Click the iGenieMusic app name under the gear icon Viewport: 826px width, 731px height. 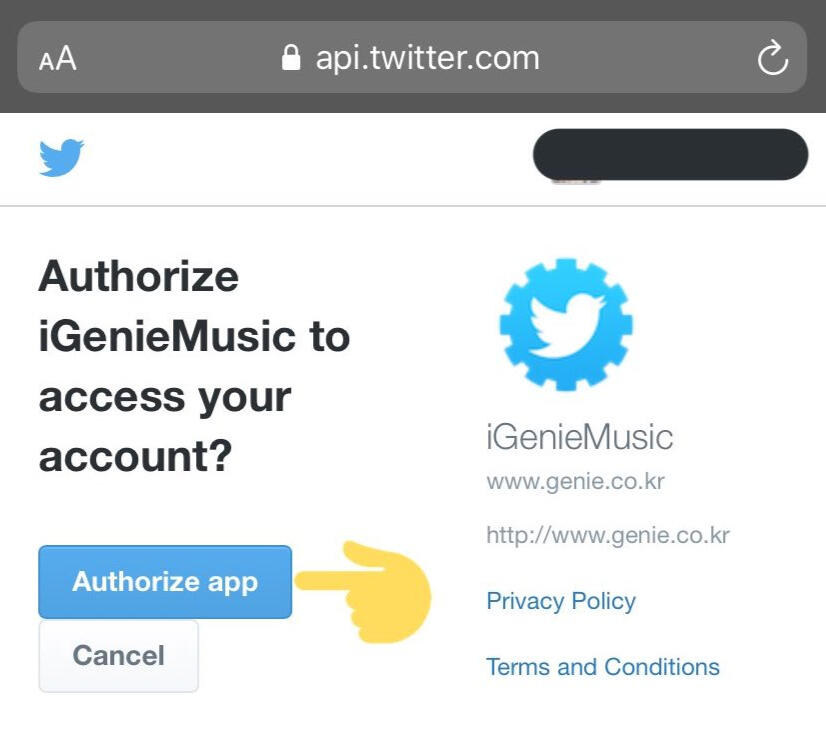point(579,437)
